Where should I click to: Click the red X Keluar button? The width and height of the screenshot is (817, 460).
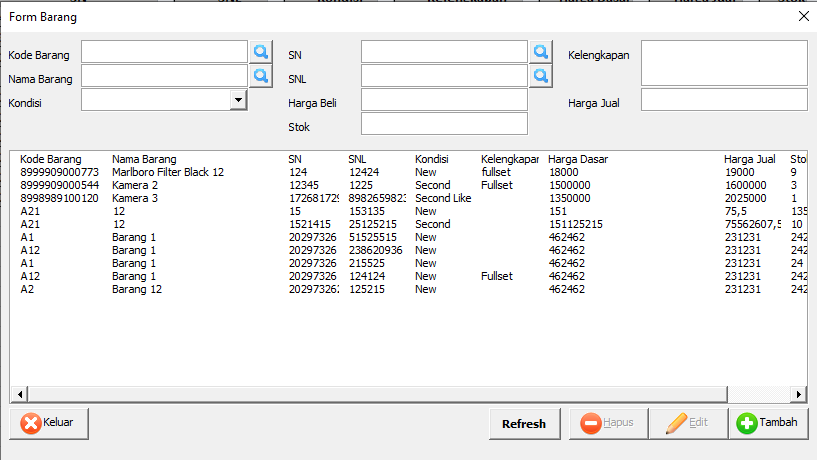pyautogui.click(x=43, y=423)
